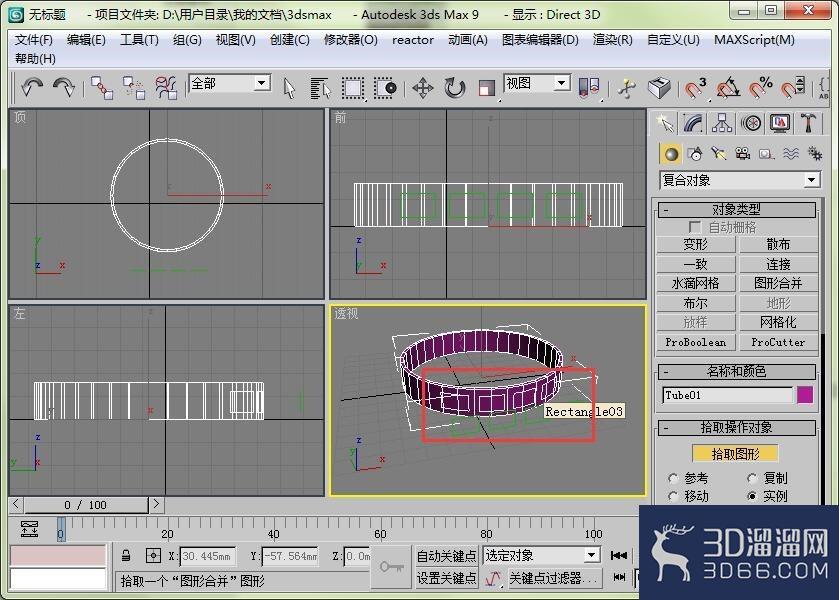
Task: Toggle Window/Crossing selection icon
Action: (x=385, y=88)
